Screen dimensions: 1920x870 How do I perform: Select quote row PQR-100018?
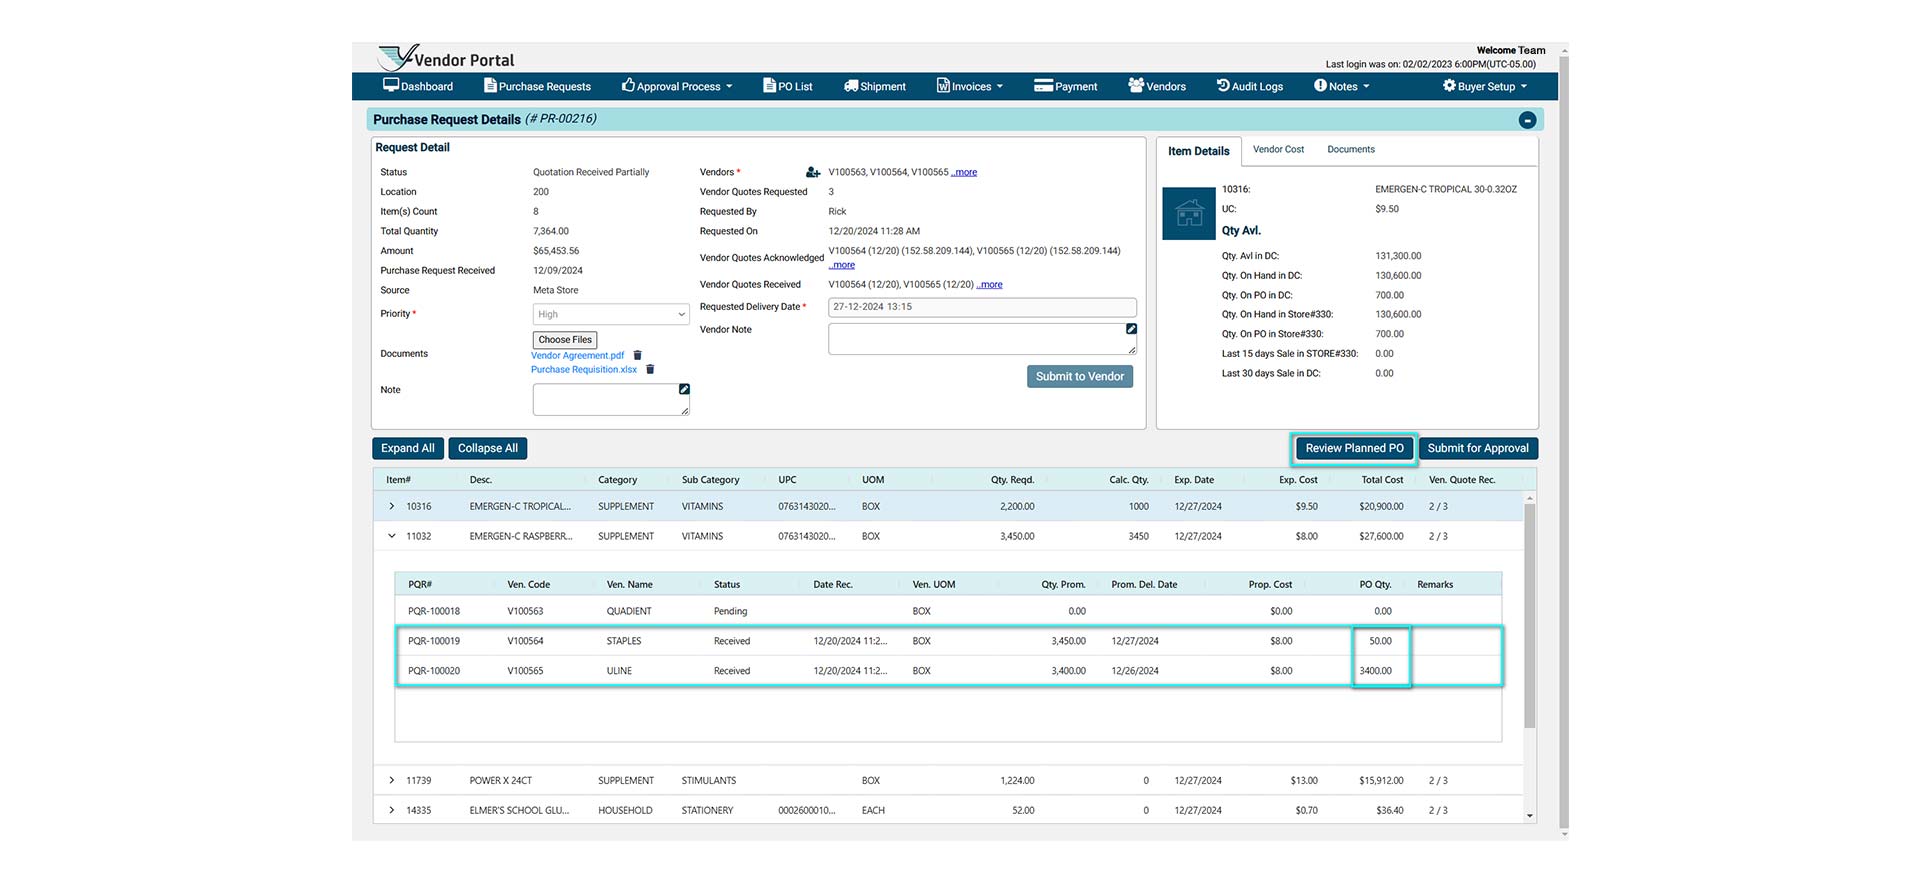tap(948, 611)
